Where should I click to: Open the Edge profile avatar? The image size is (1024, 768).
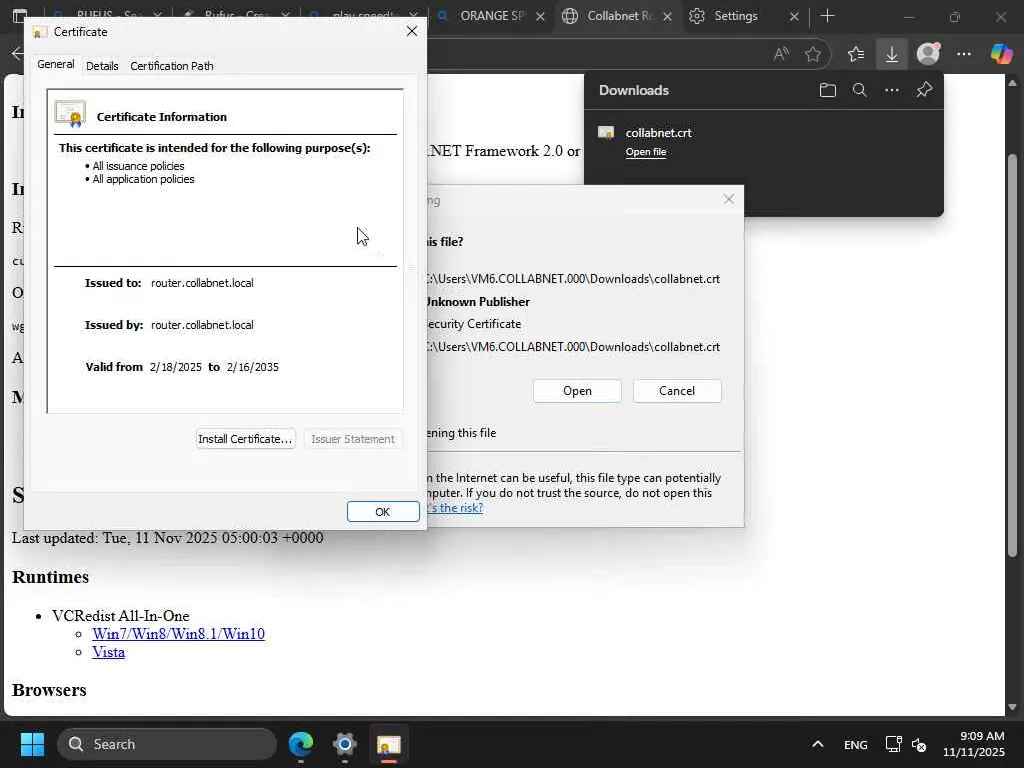pyautogui.click(x=928, y=54)
